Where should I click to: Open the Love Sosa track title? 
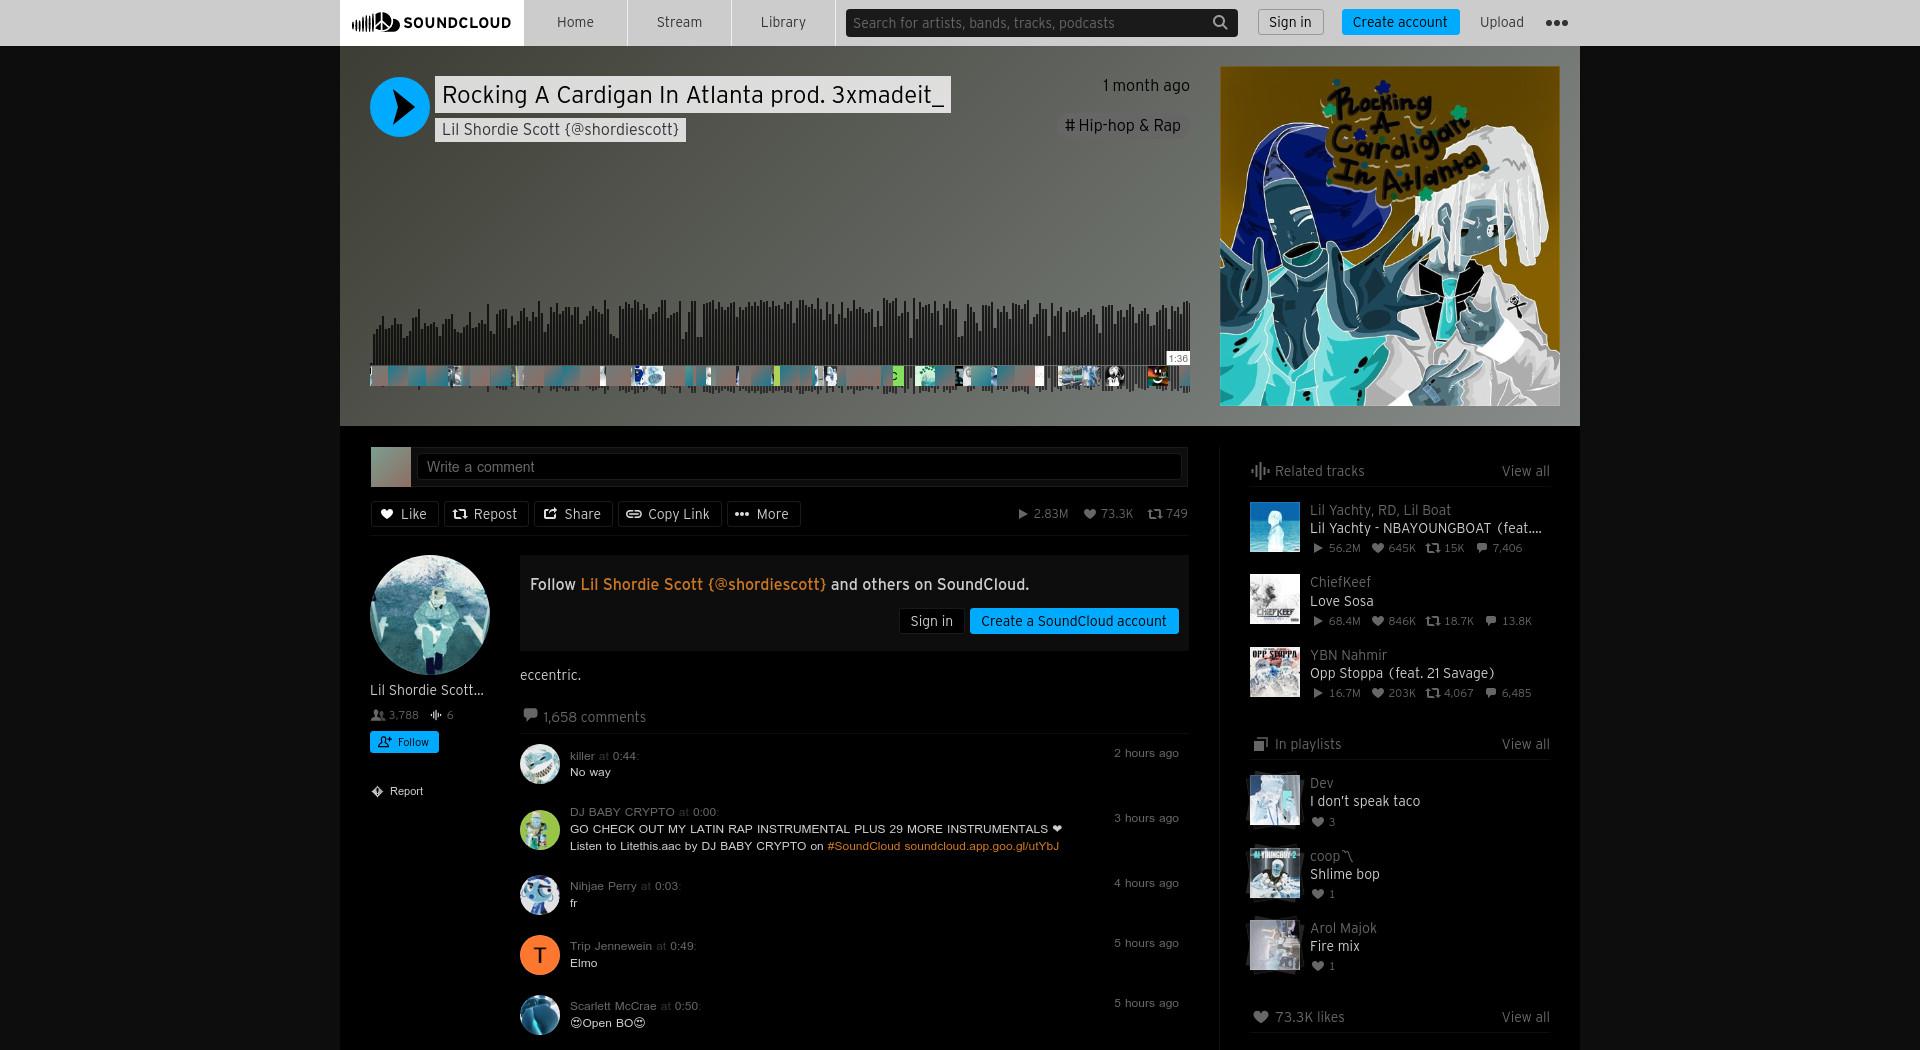click(x=1341, y=601)
